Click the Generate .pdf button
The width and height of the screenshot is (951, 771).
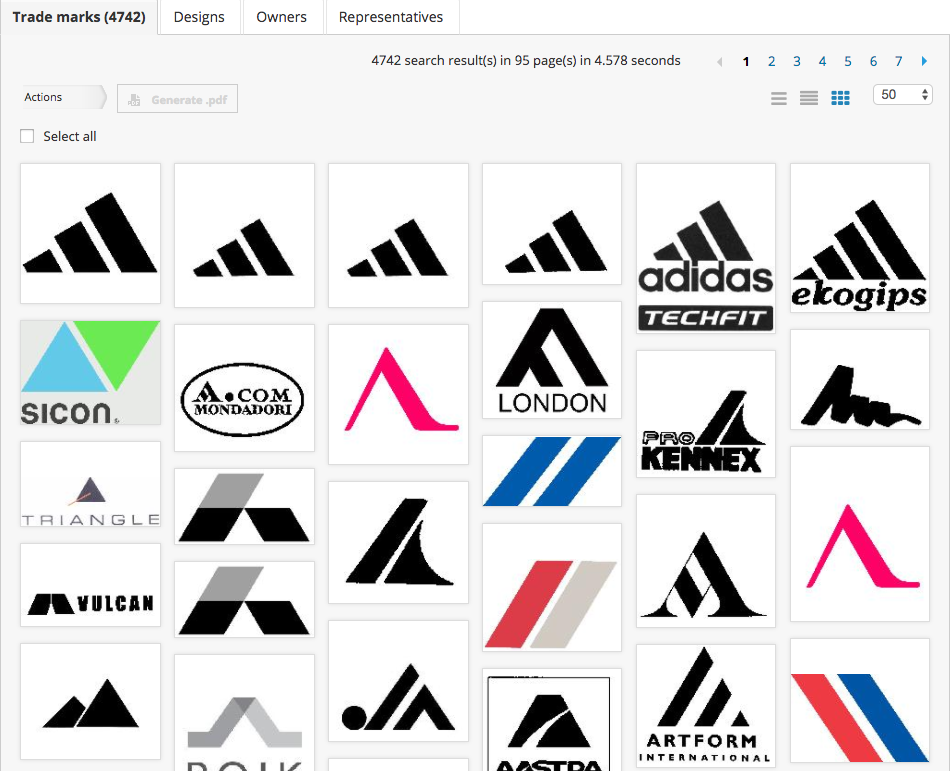[x=177, y=99]
